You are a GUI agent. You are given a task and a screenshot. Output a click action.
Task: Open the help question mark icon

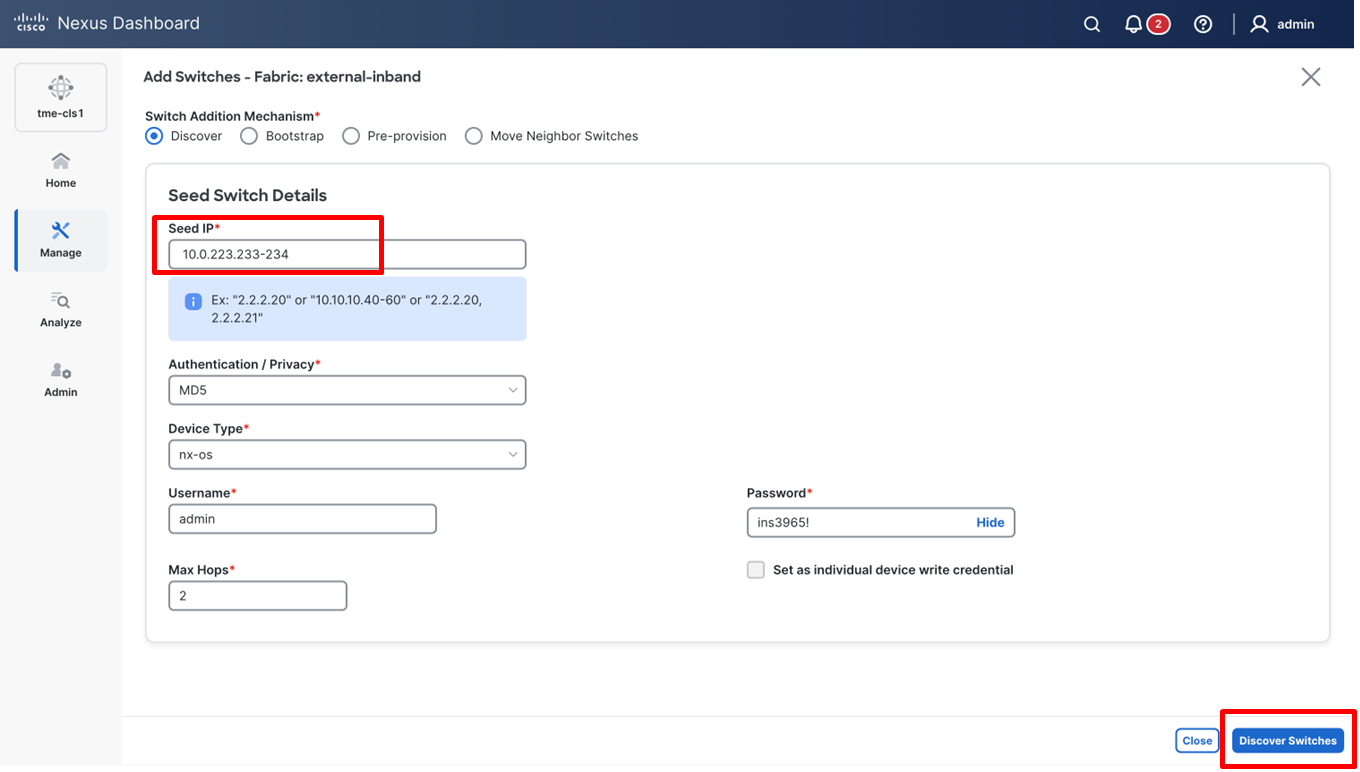[x=1203, y=24]
